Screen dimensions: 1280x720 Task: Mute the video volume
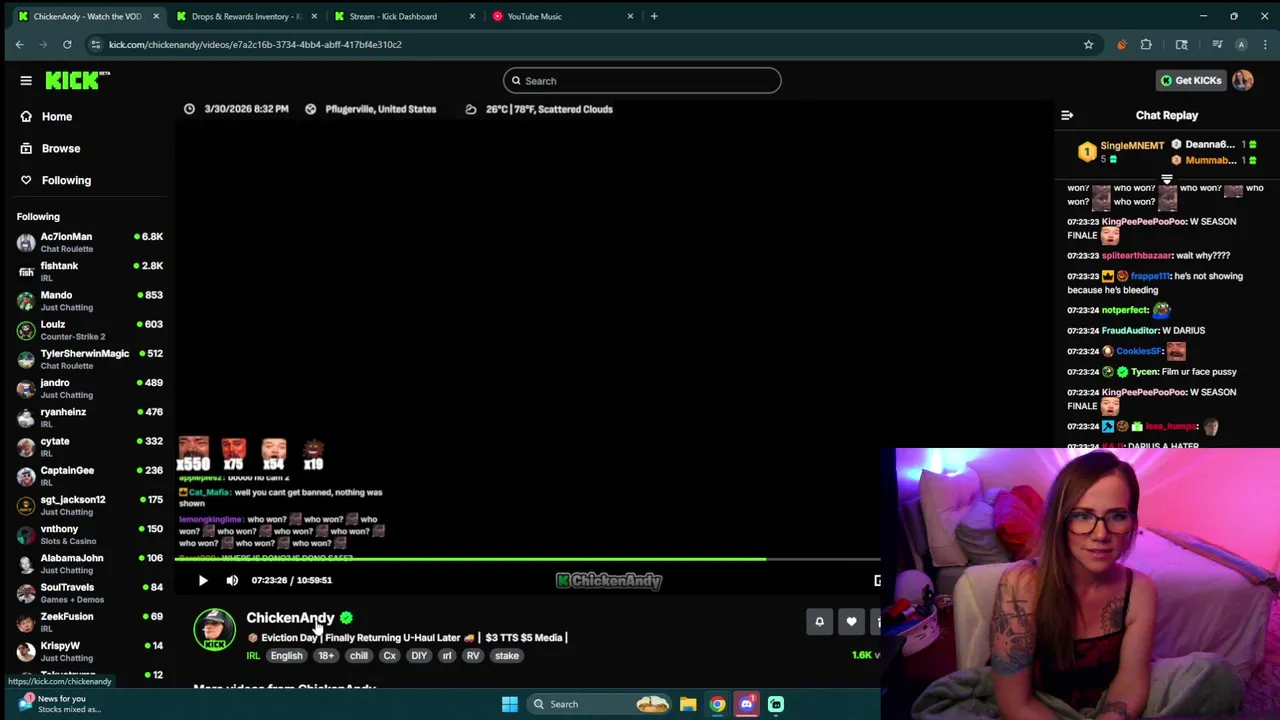coord(232,580)
